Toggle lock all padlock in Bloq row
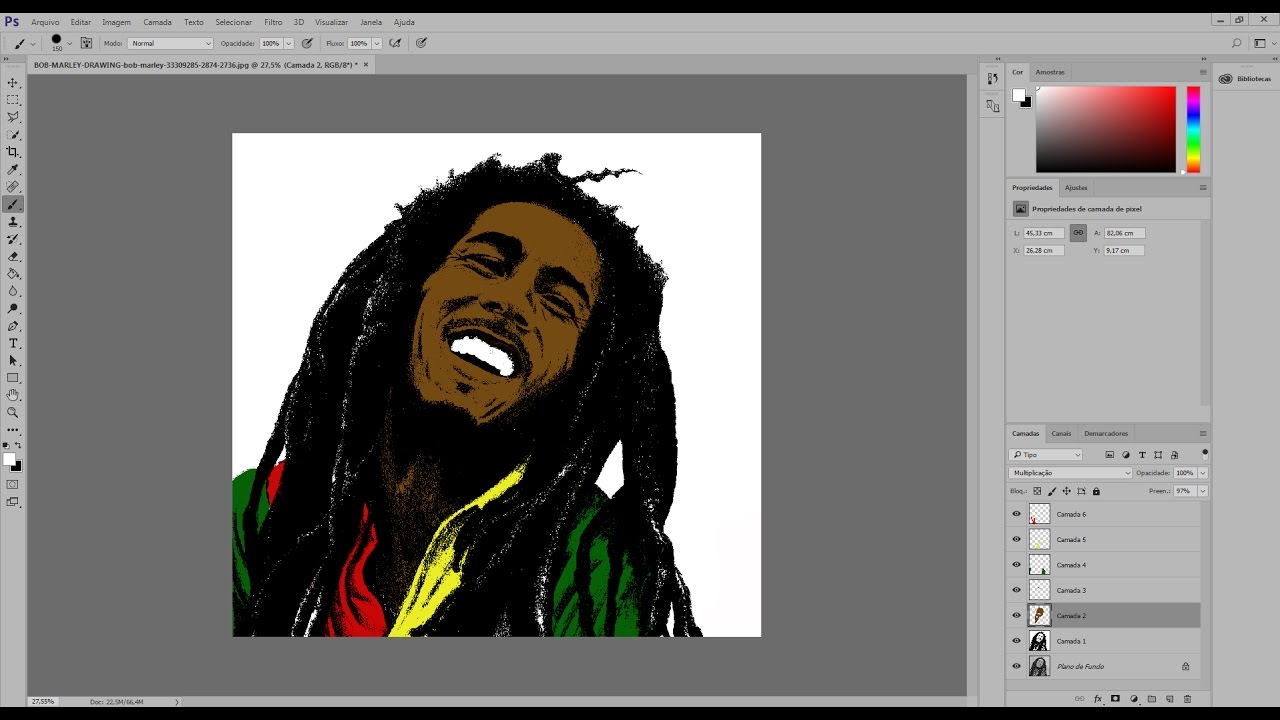 point(1096,491)
